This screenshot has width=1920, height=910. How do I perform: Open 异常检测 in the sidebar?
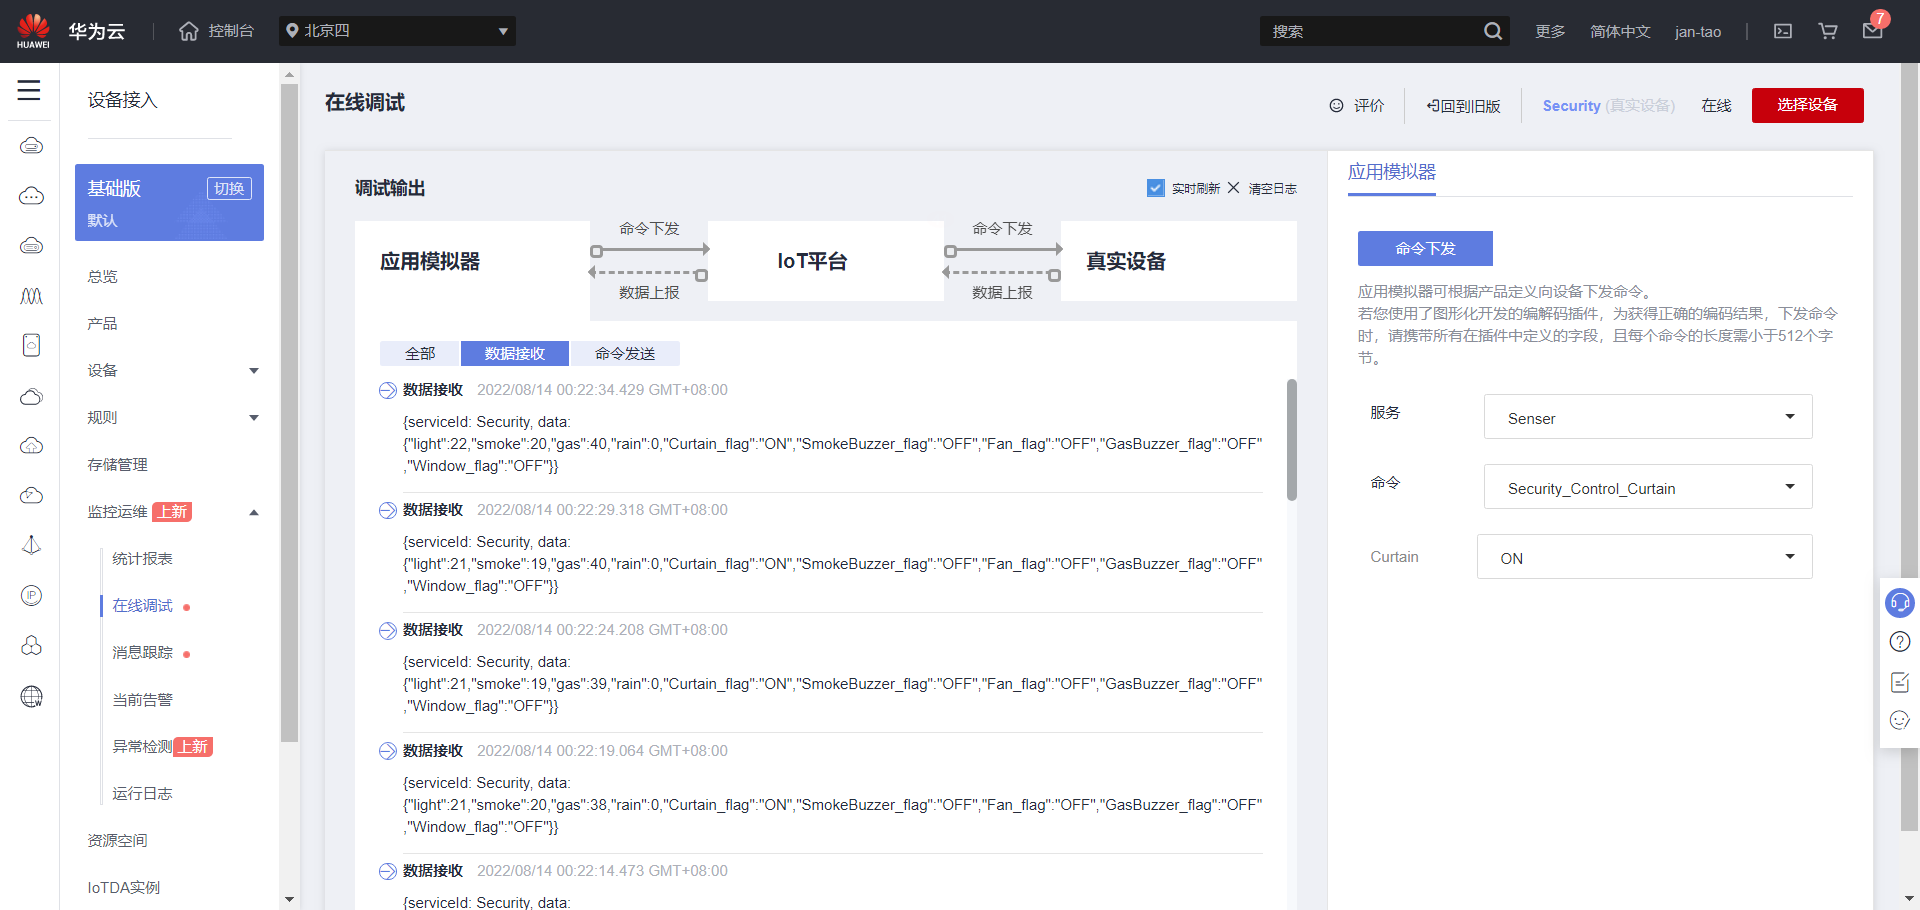point(142,747)
